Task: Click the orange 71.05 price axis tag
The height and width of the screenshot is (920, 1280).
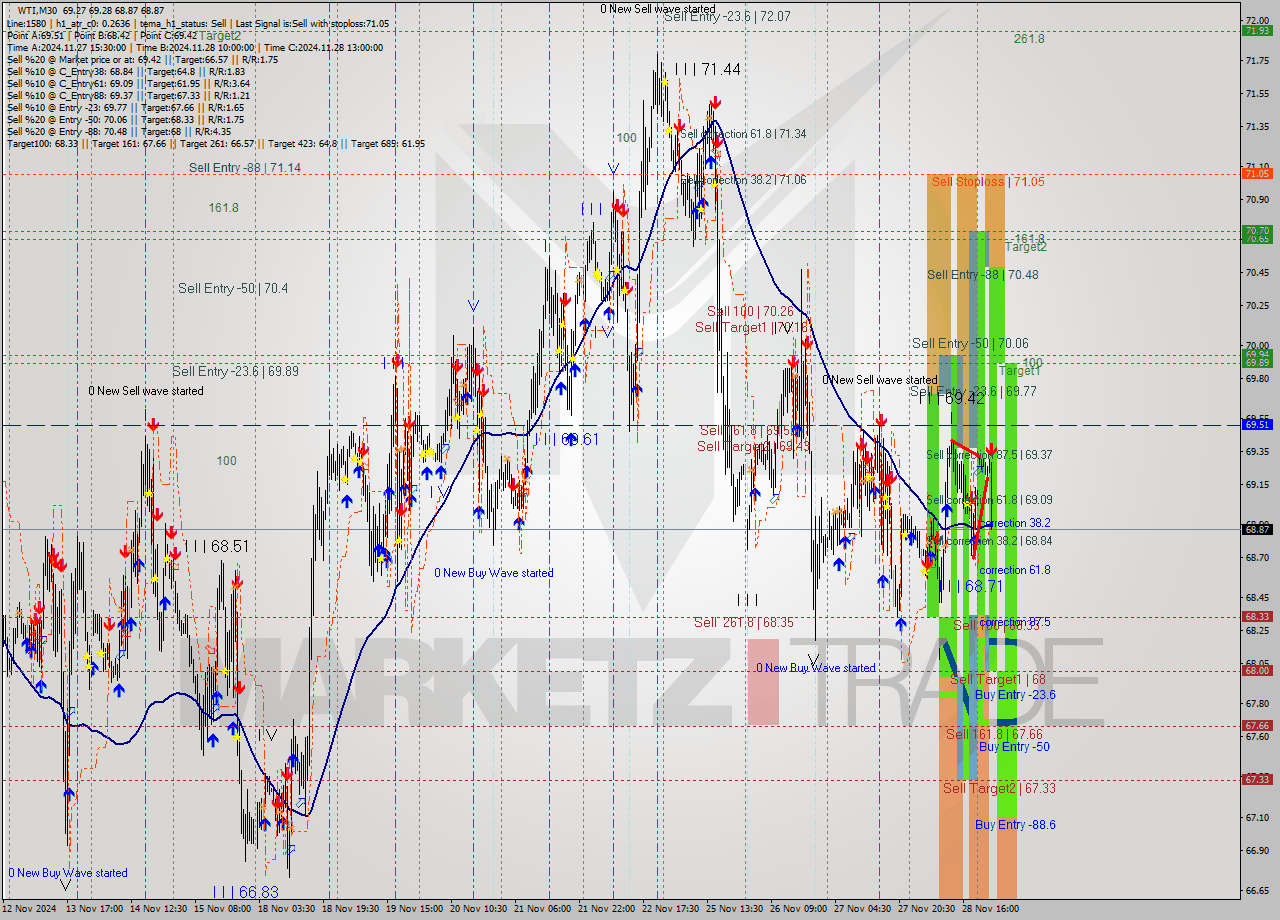Action: [1257, 174]
